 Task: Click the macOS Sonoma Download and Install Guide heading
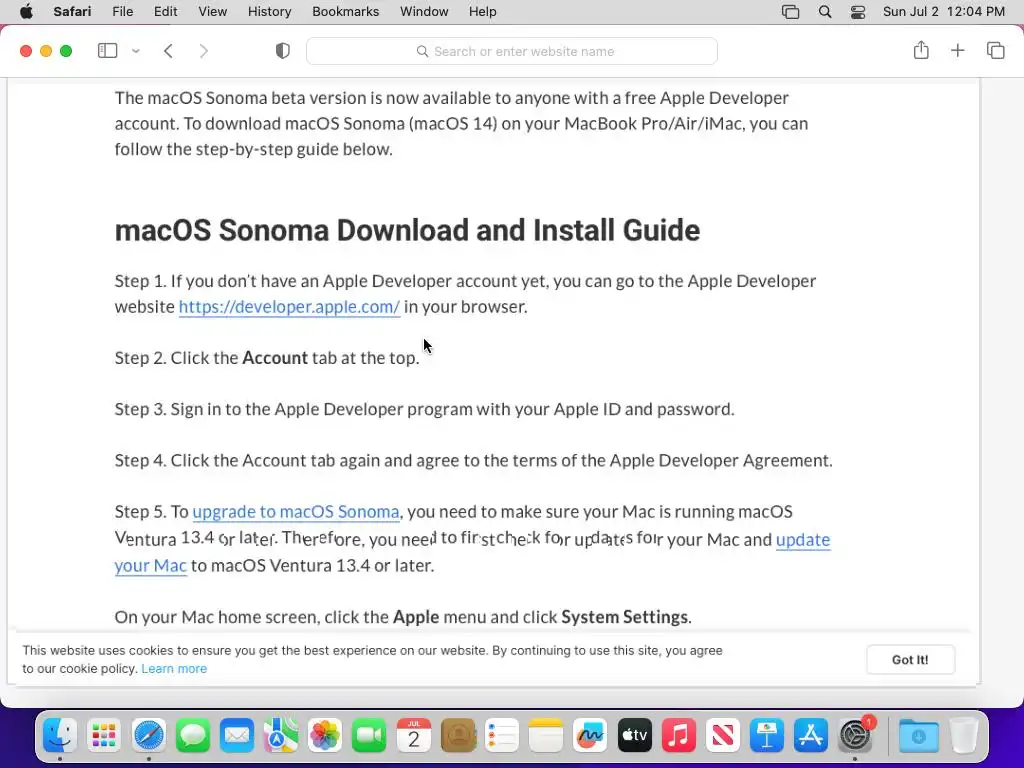pos(407,230)
